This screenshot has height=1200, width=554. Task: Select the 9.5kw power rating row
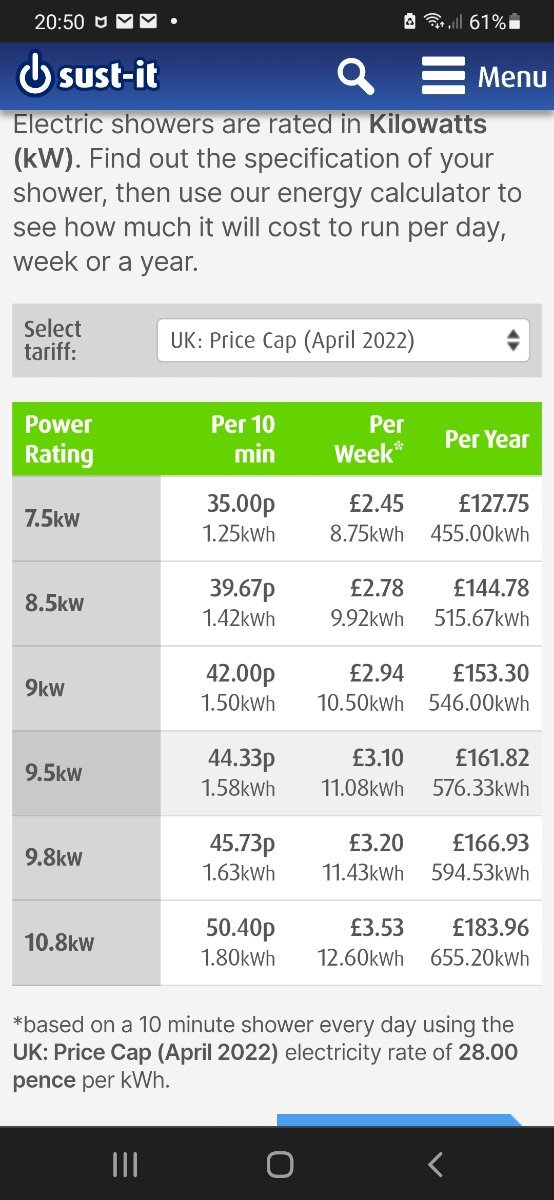(277, 773)
